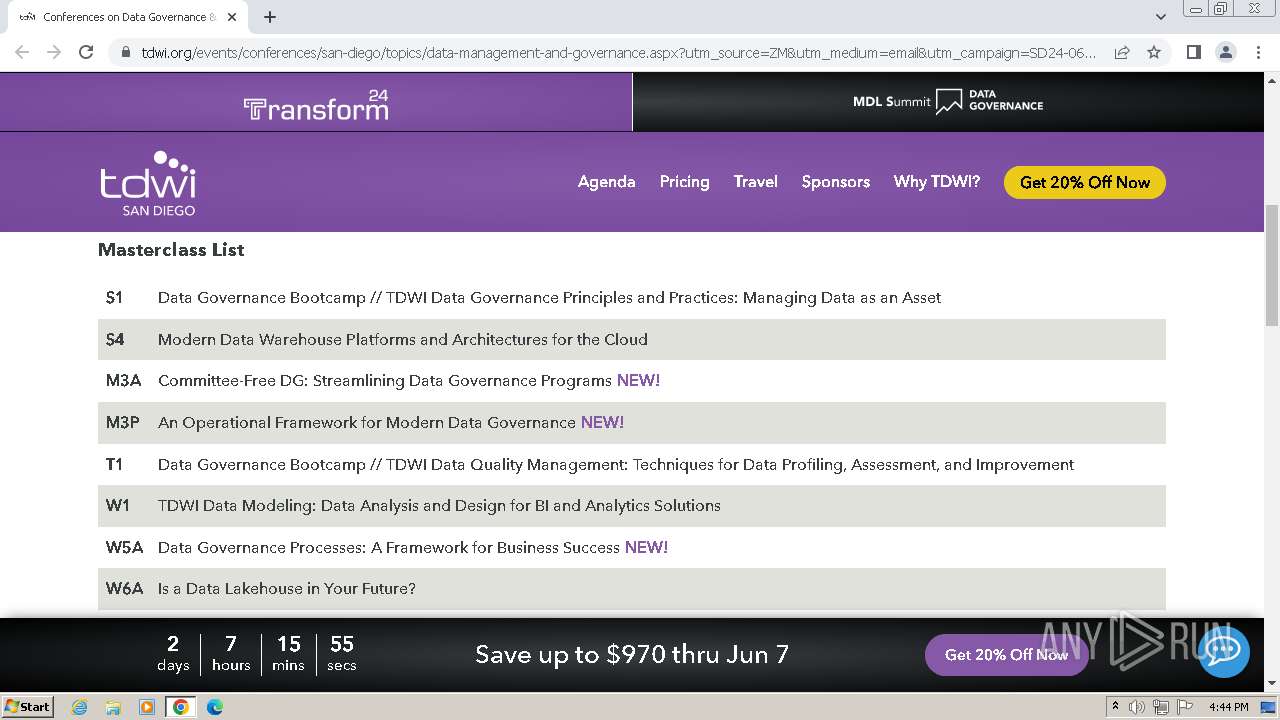Click the TDWI San Diego logo
The image size is (1280, 720).
click(148, 183)
